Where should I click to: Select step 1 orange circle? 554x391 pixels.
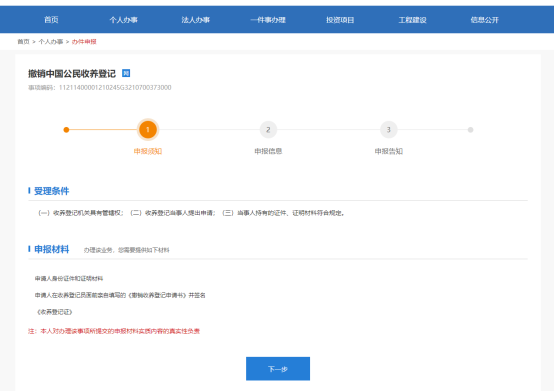(x=148, y=130)
